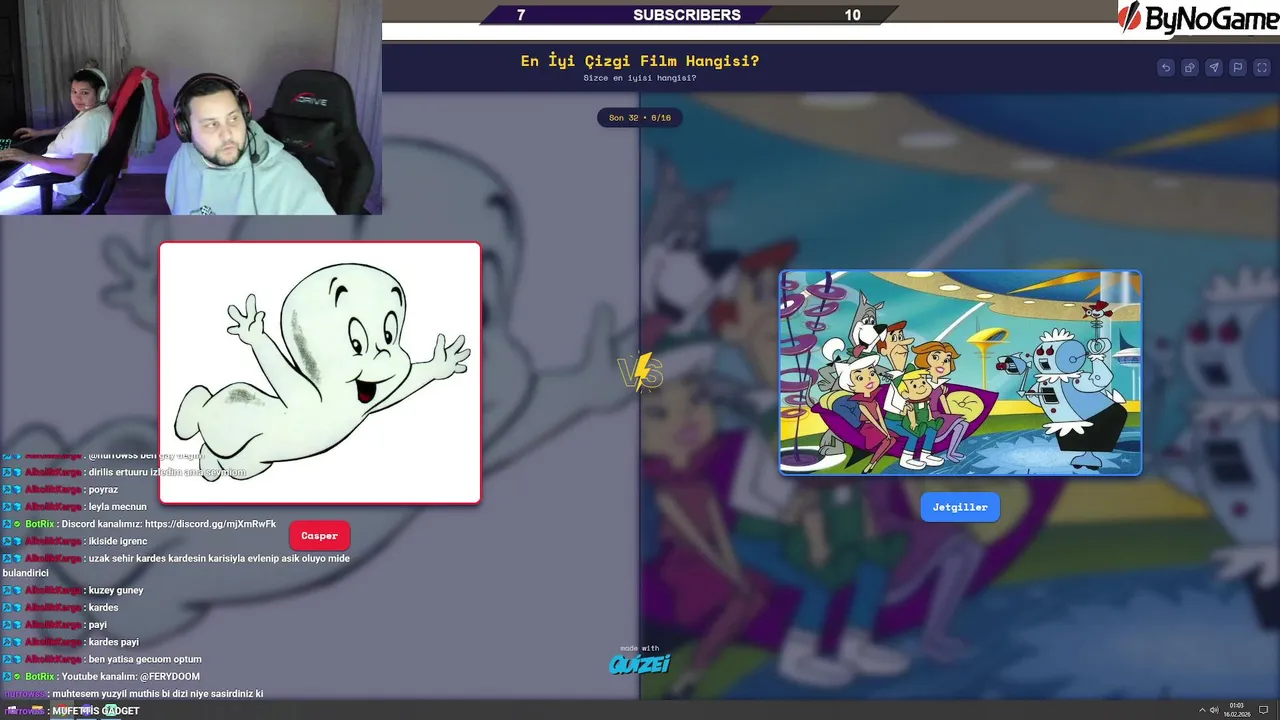Image resolution: width=1280 pixels, height=720 pixels.
Task: Select the Casper ghost picture card
Action: click(x=320, y=373)
